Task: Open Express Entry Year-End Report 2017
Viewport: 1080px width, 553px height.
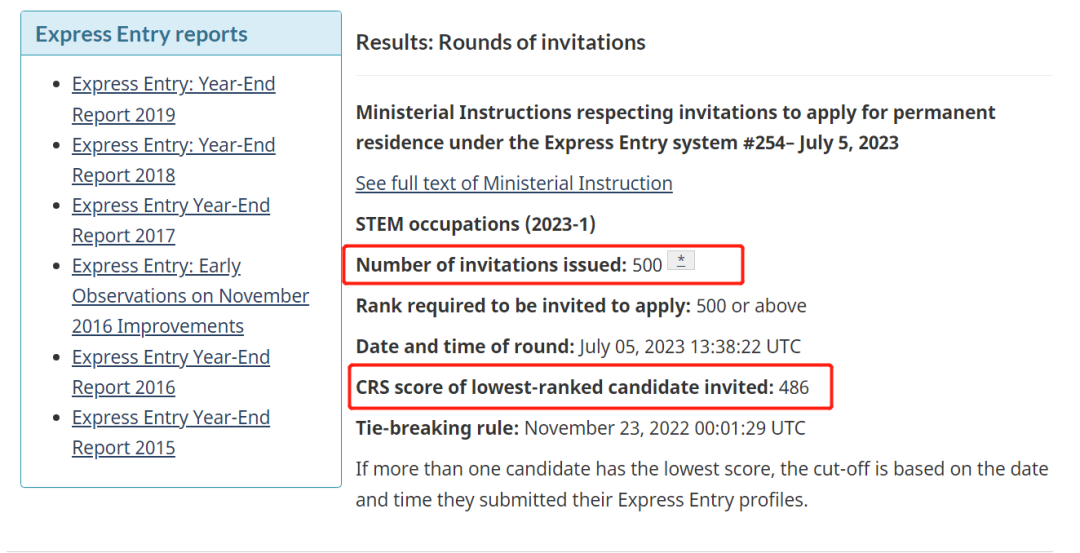Action: pyautogui.click(x=170, y=220)
